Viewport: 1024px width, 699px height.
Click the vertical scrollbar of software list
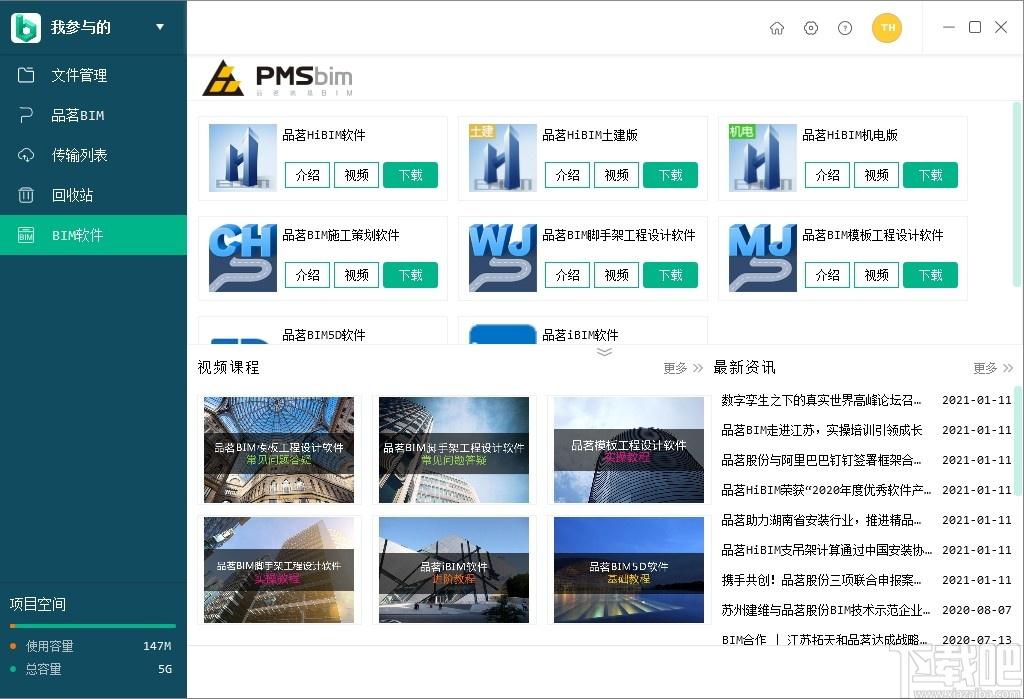1017,194
